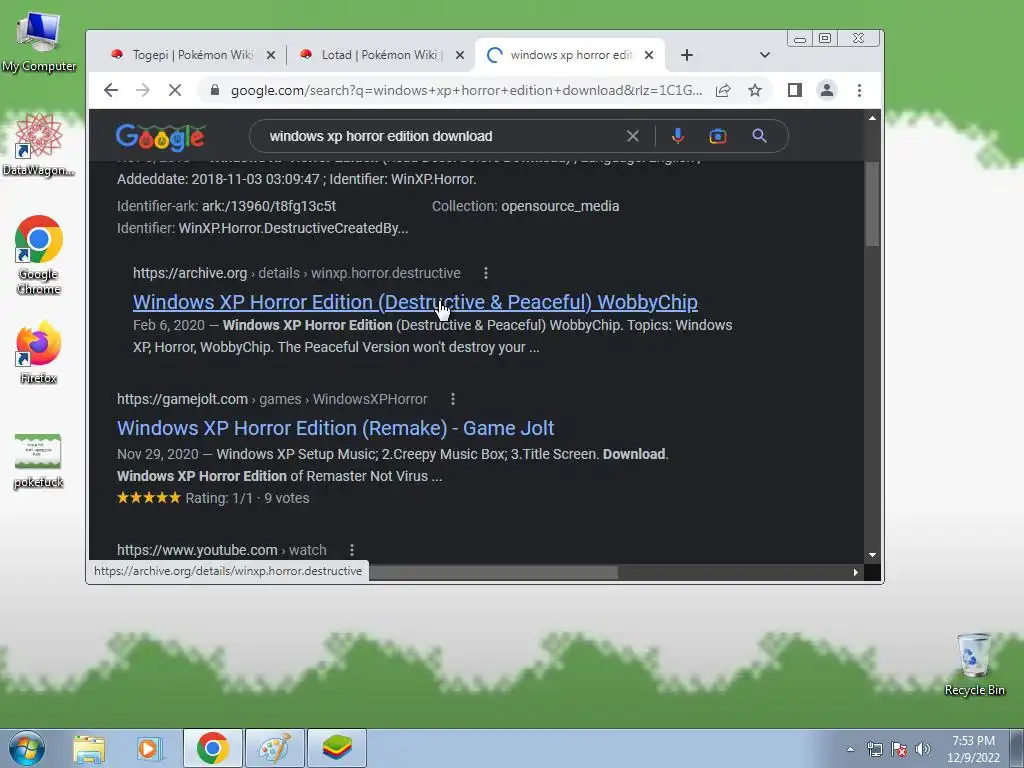Click the magnifier search button
This screenshot has width=1024, height=768.
point(759,136)
